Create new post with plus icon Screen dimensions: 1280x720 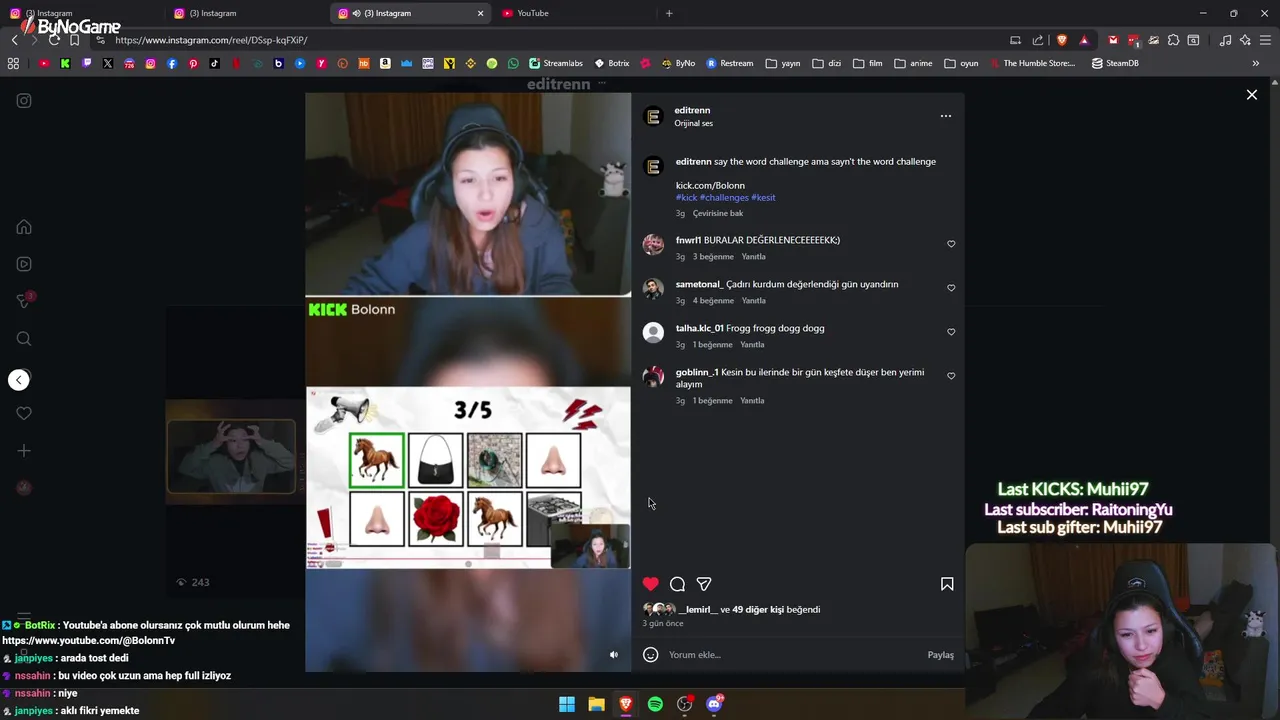(x=24, y=451)
